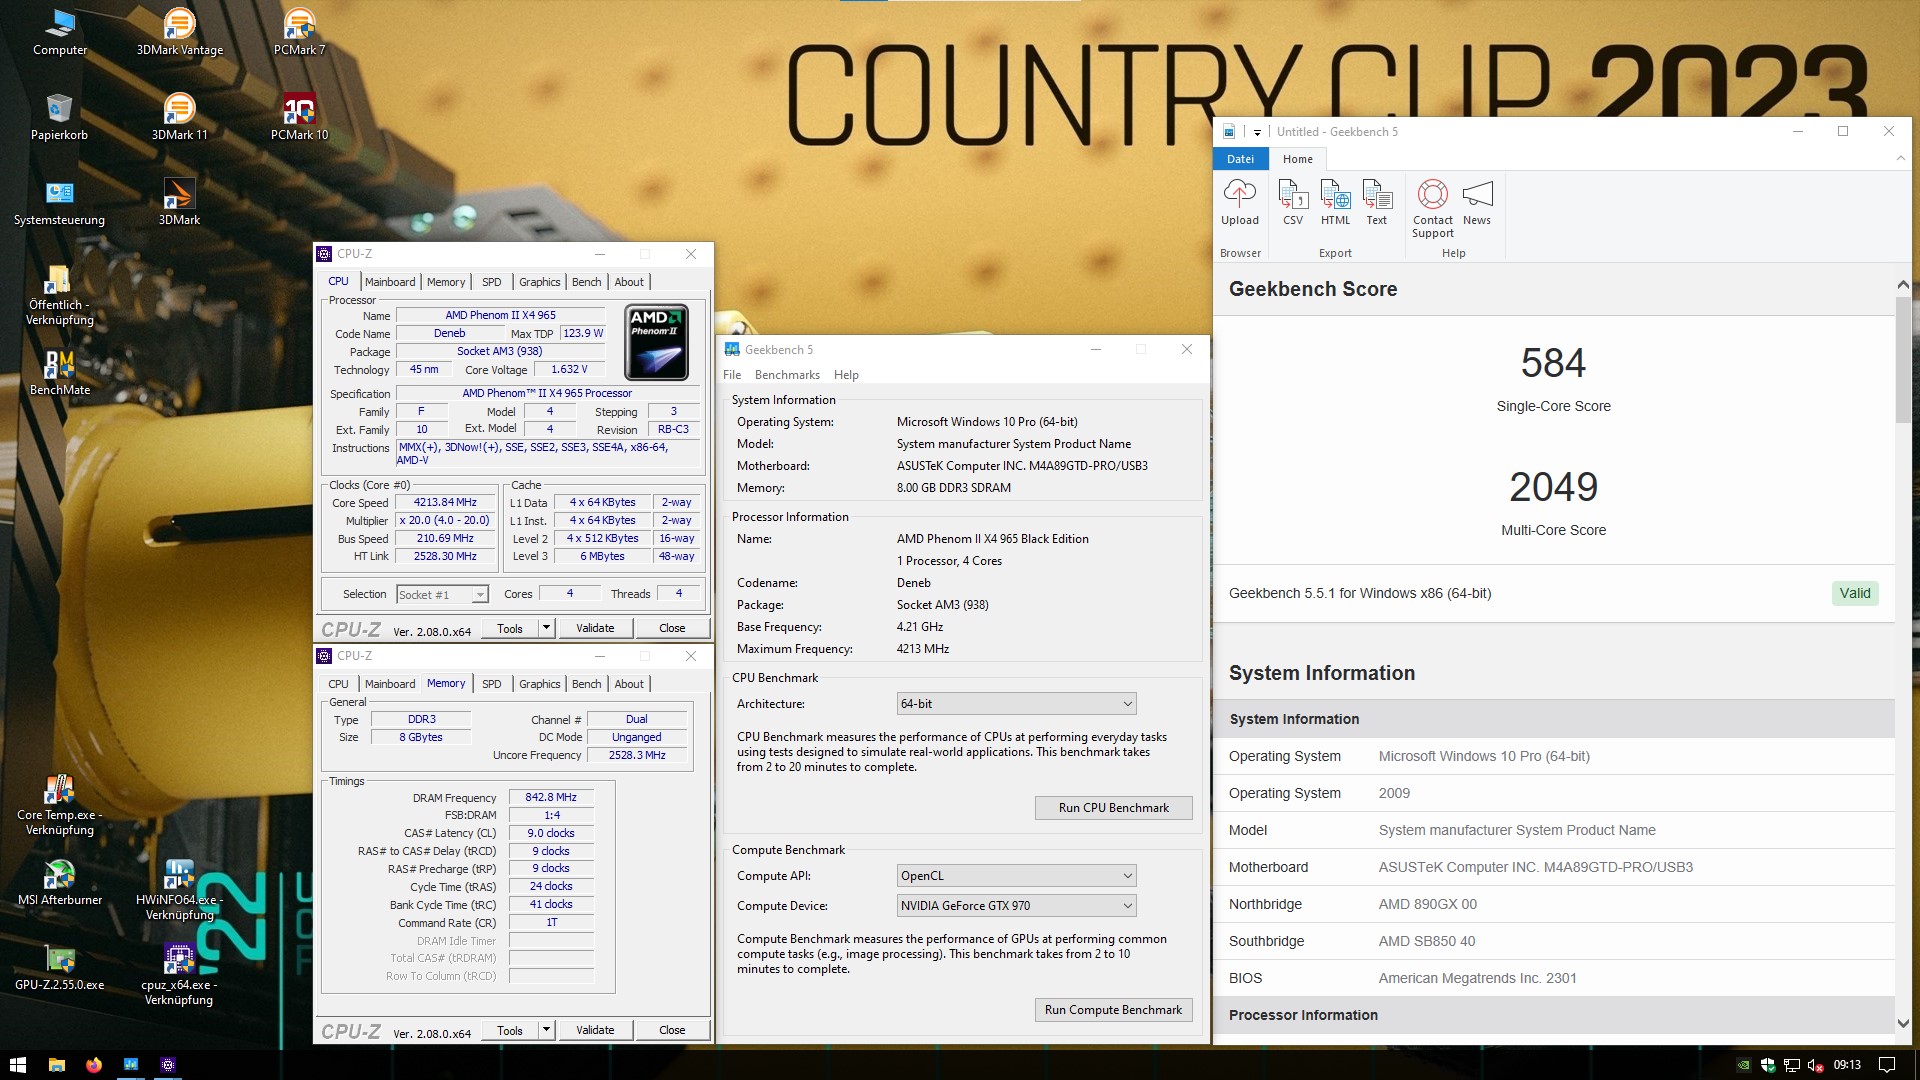Open Compute Device GTX 970 dropdown
Viewport: 1920px width, 1080px height.
(1017, 906)
